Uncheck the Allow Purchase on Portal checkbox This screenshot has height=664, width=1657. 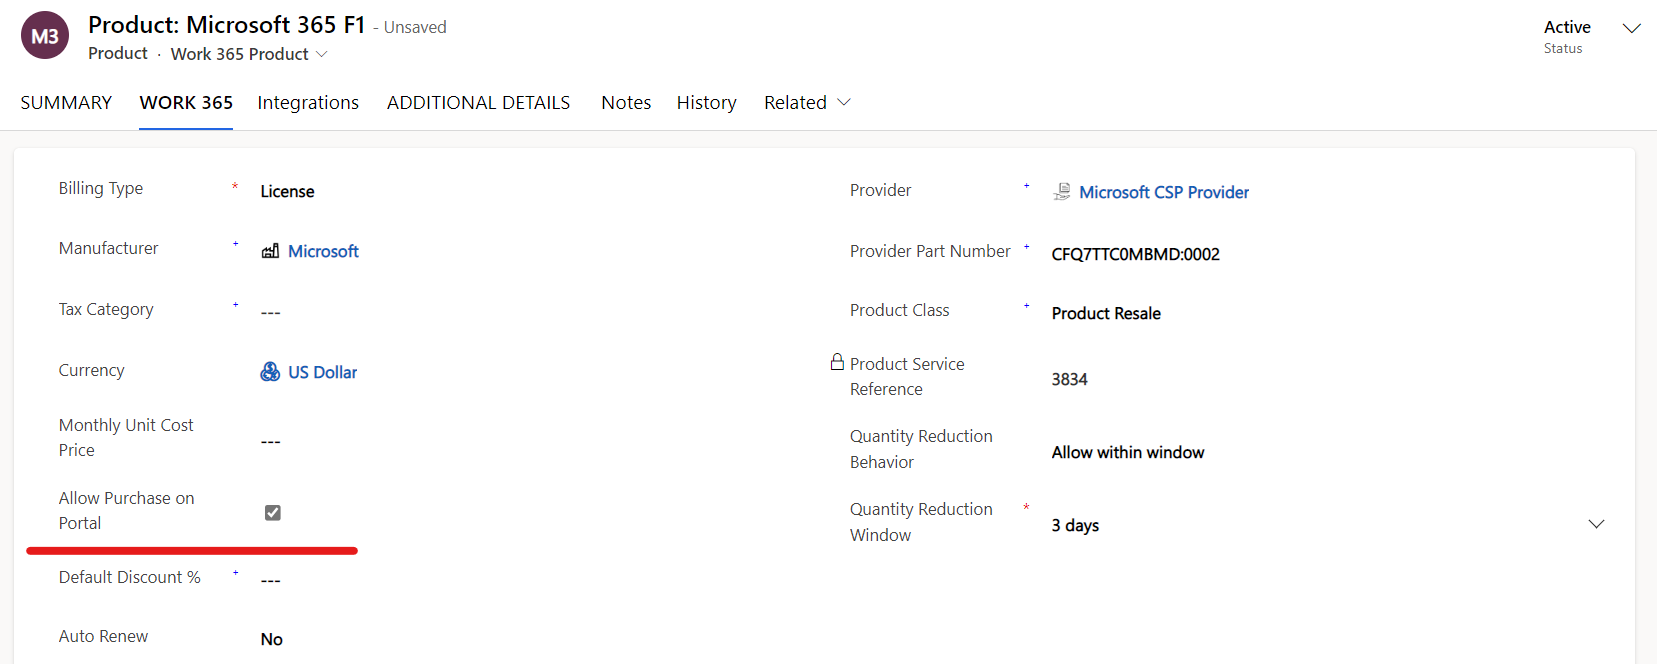(272, 512)
